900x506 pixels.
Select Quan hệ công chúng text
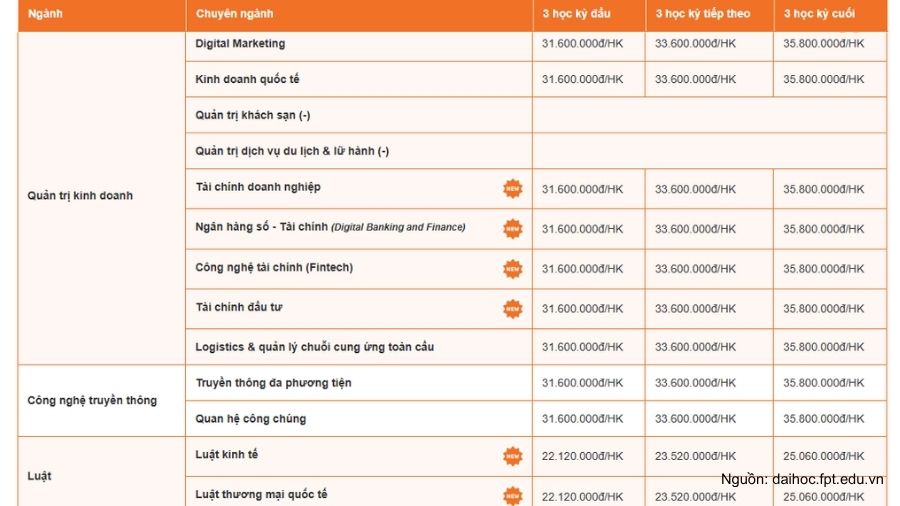(x=251, y=419)
